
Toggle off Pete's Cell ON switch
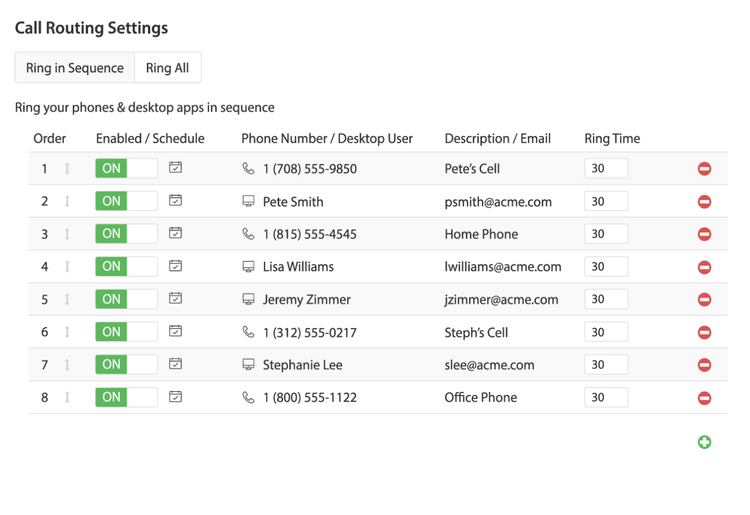[126, 168]
